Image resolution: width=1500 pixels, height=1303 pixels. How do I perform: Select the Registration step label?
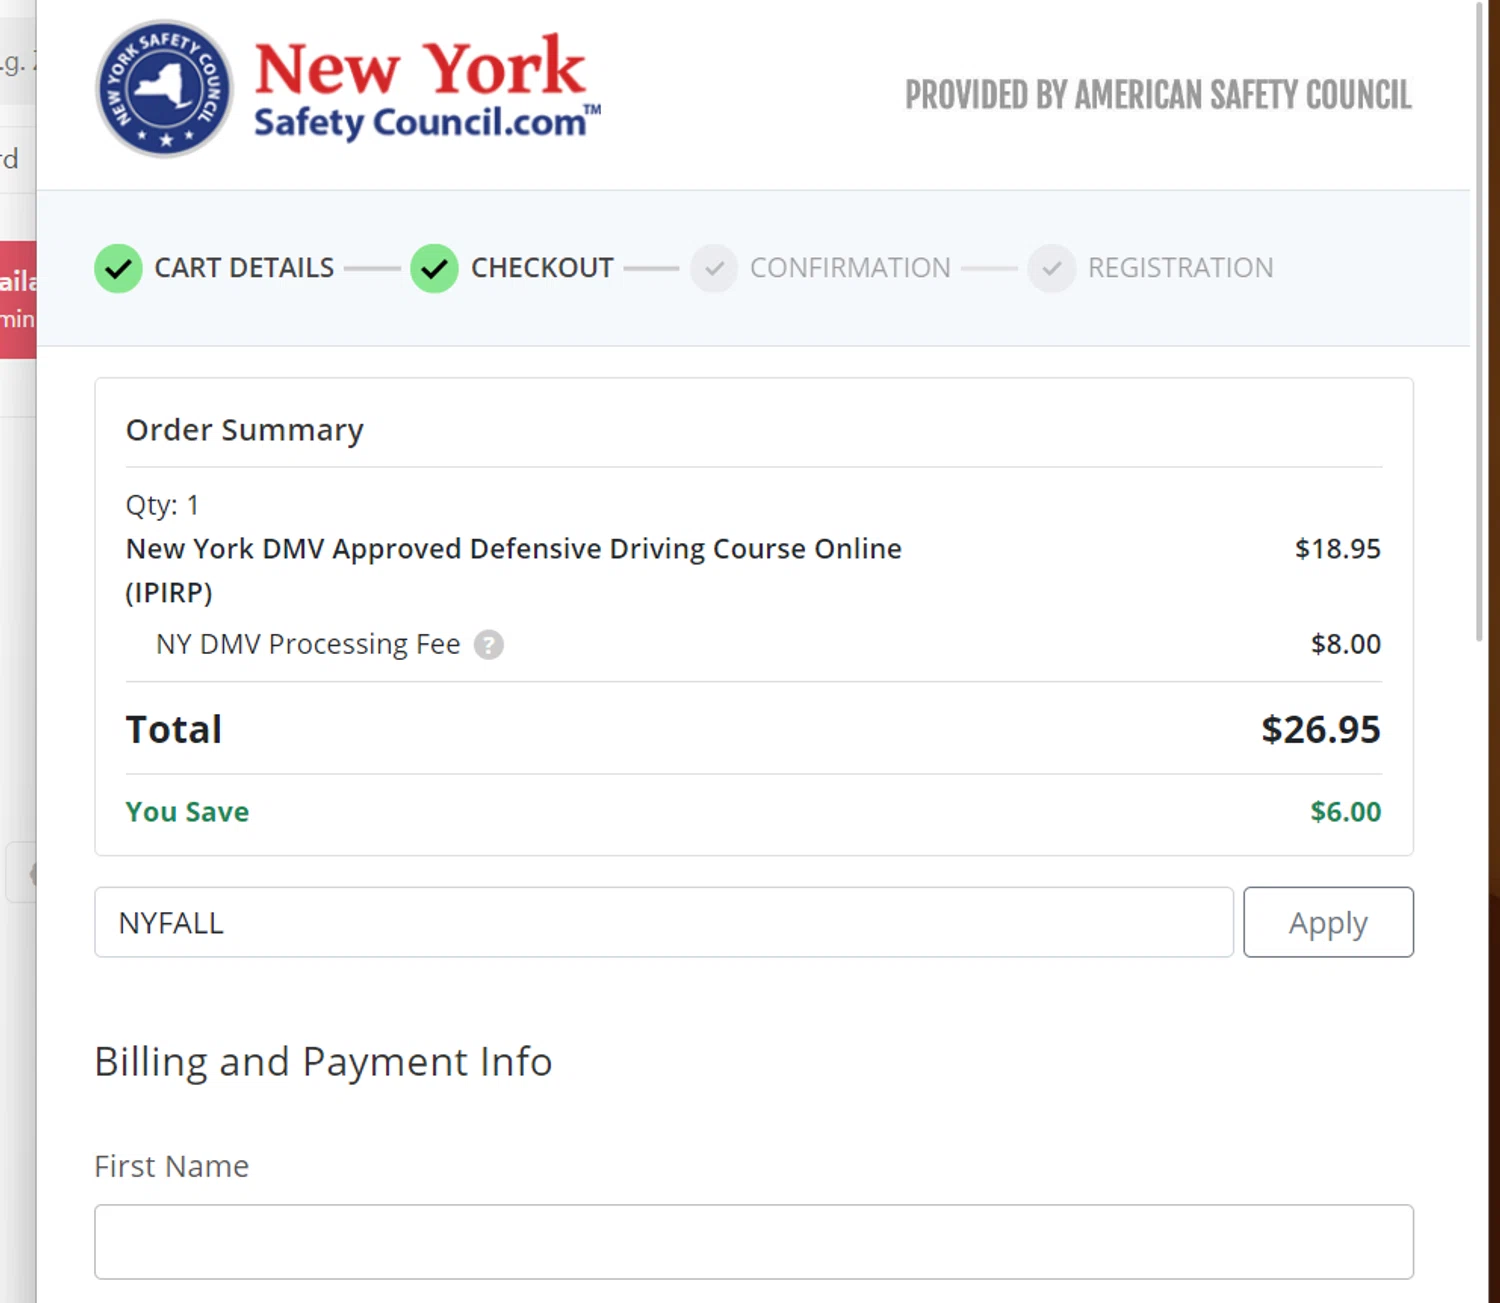pos(1180,268)
